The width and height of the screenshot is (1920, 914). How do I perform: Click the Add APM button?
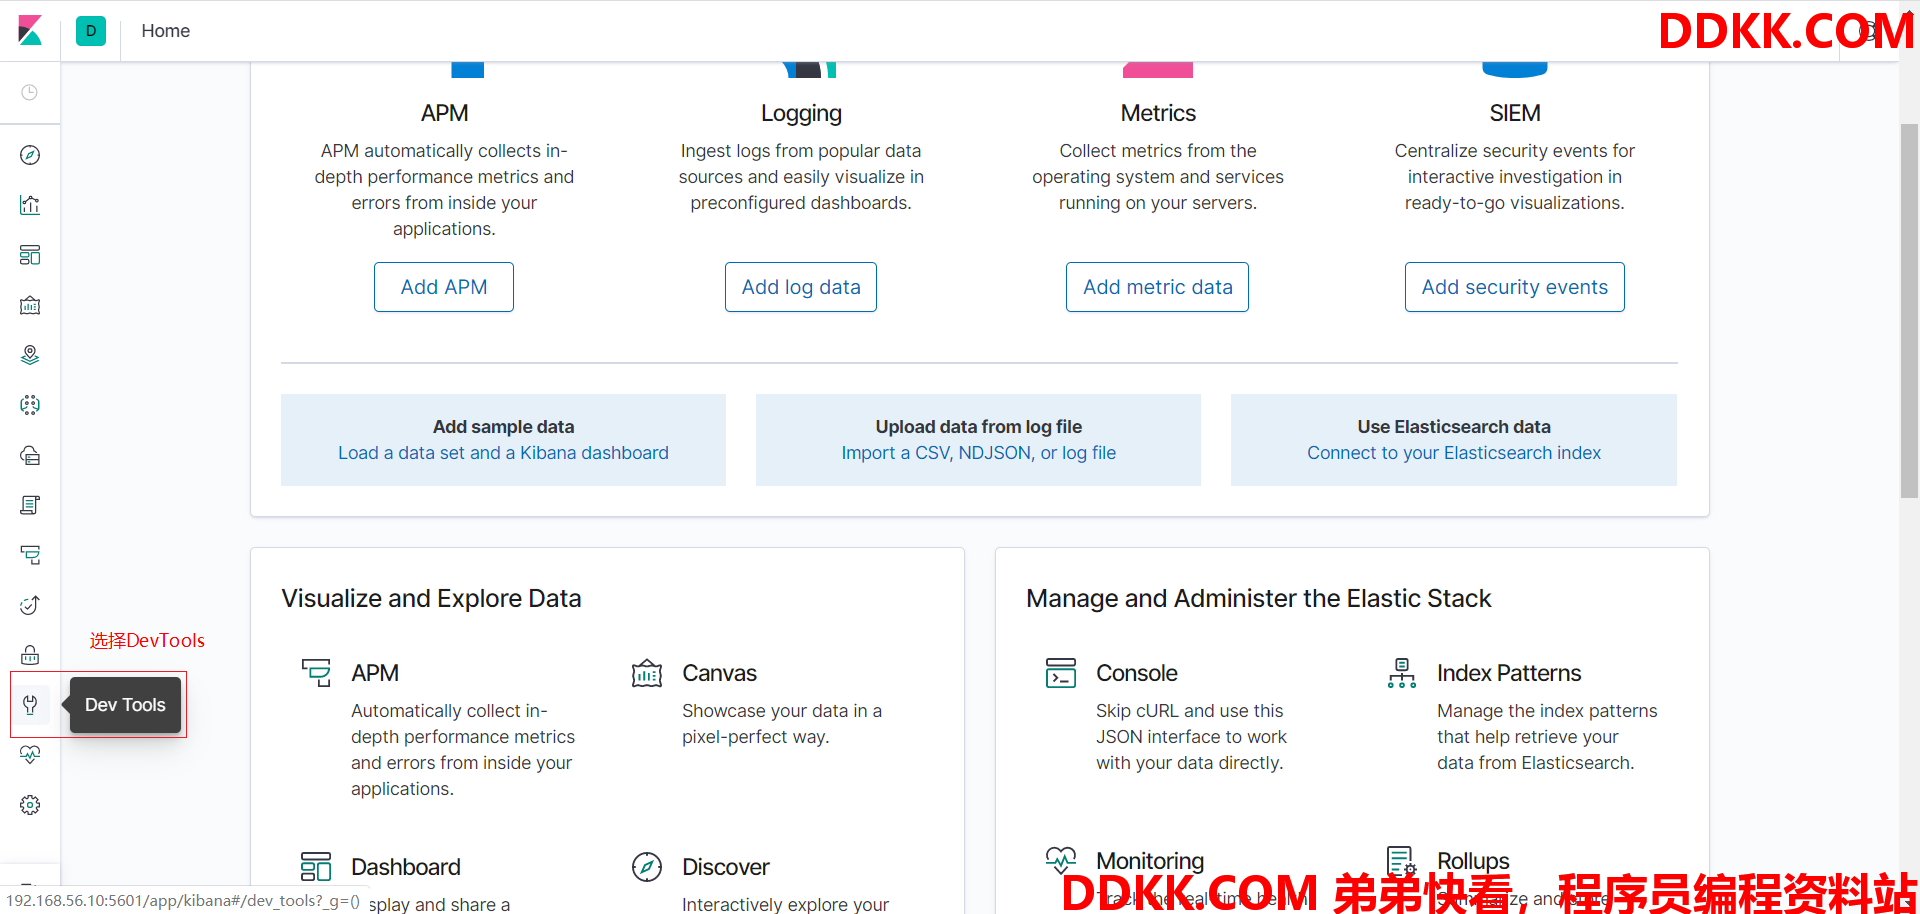tap(444, 287)
